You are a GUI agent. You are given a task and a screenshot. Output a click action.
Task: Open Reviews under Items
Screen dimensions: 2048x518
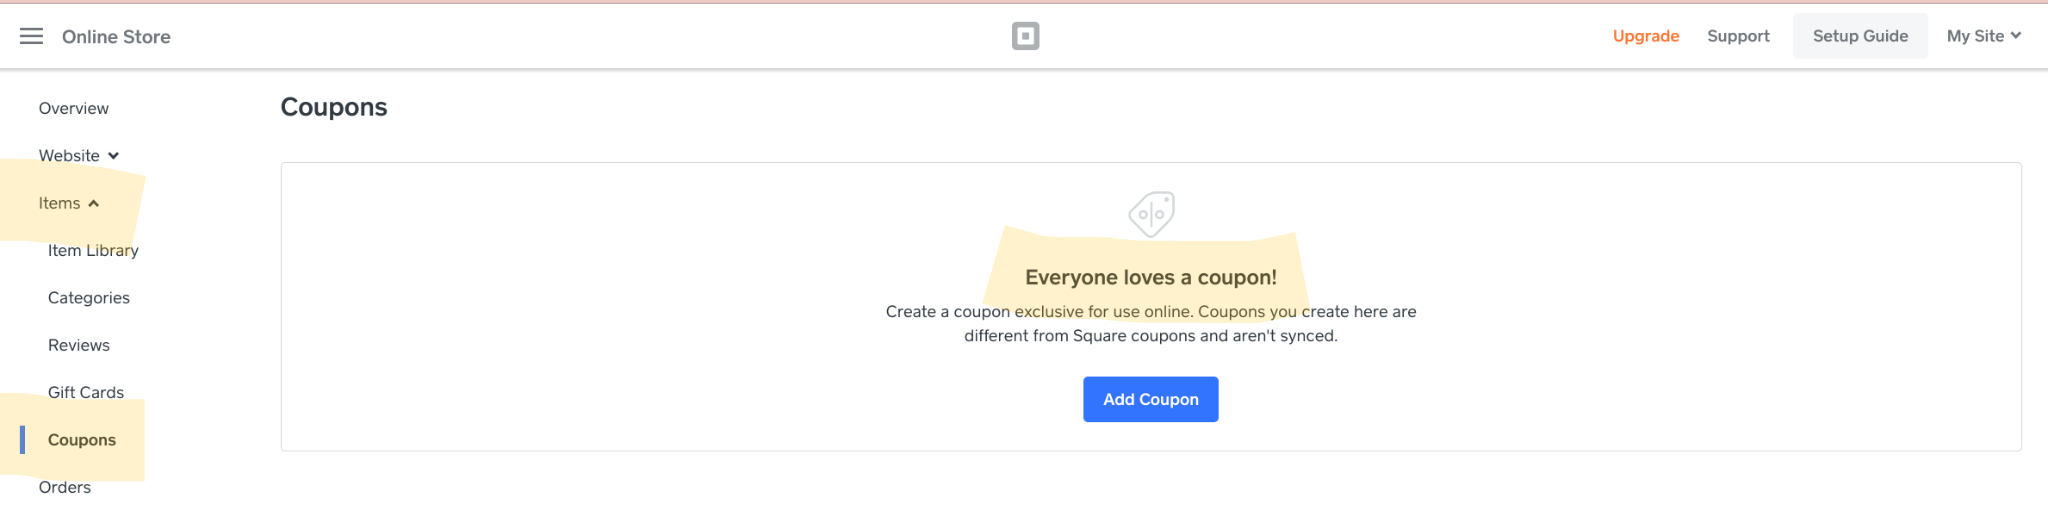pyautogui.click(x=79, y=345)
